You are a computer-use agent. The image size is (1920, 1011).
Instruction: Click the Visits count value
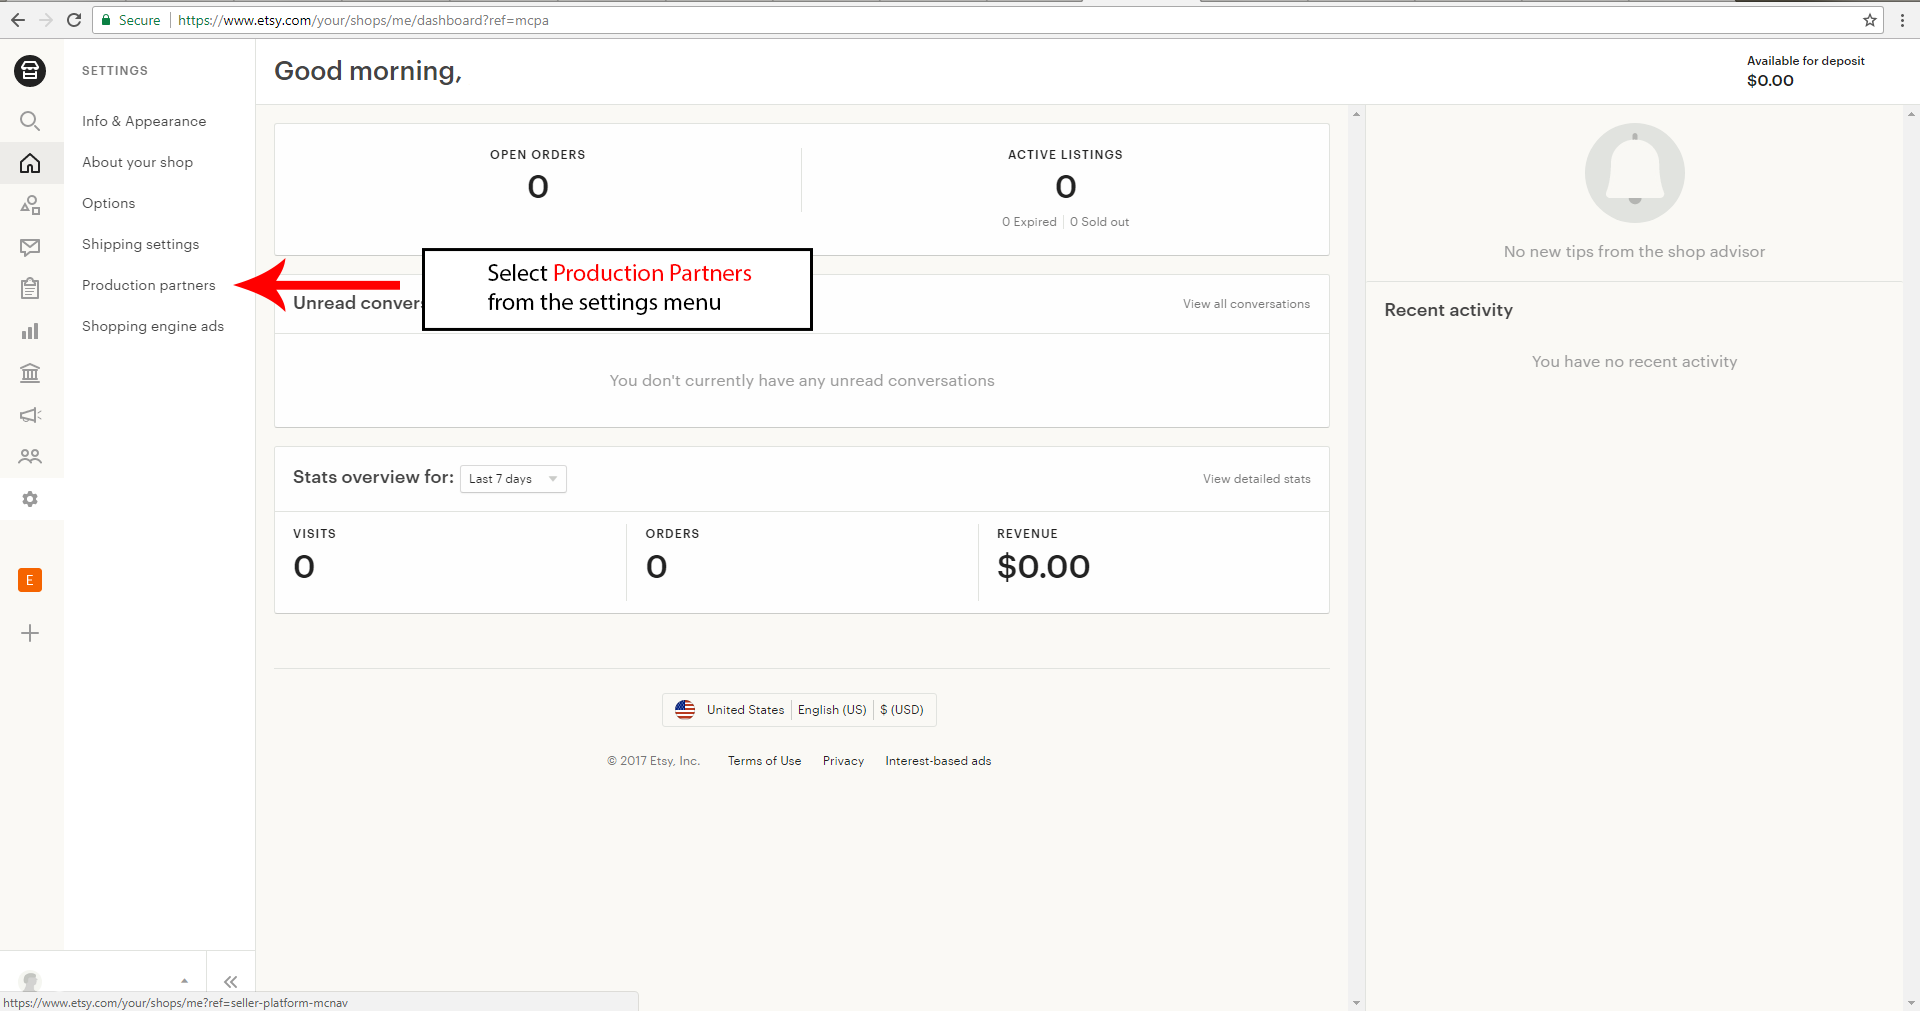point(304,567)
